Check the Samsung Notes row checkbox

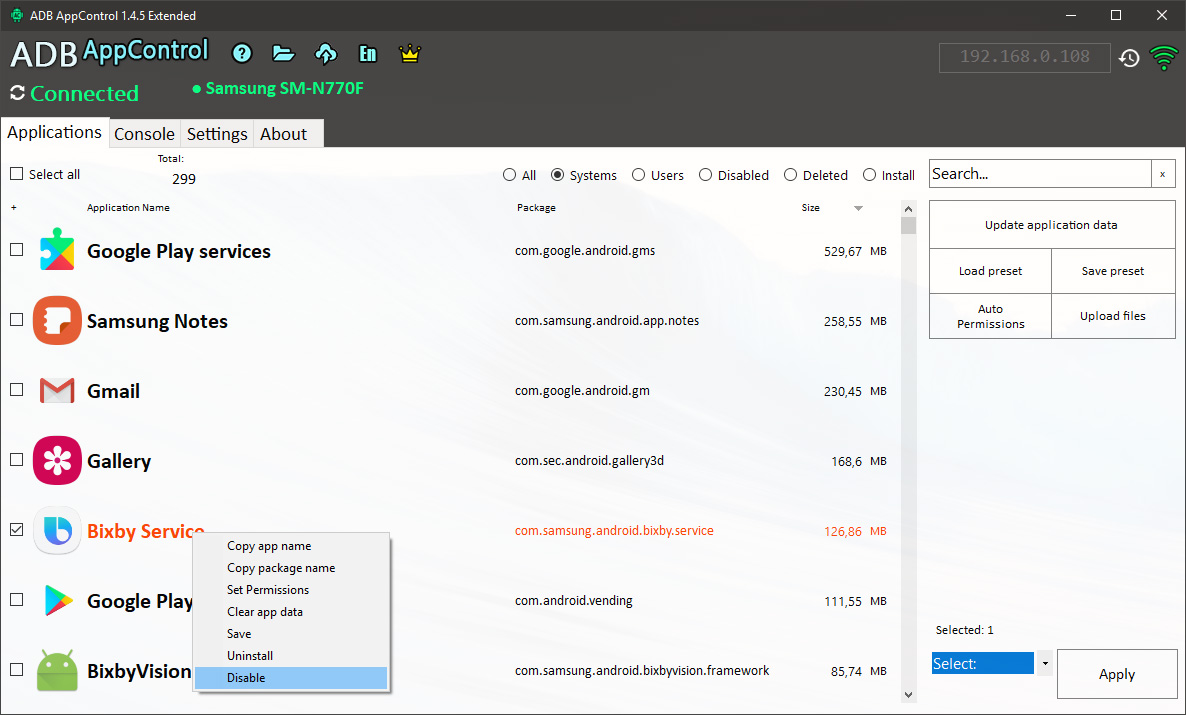click(17, 320)
